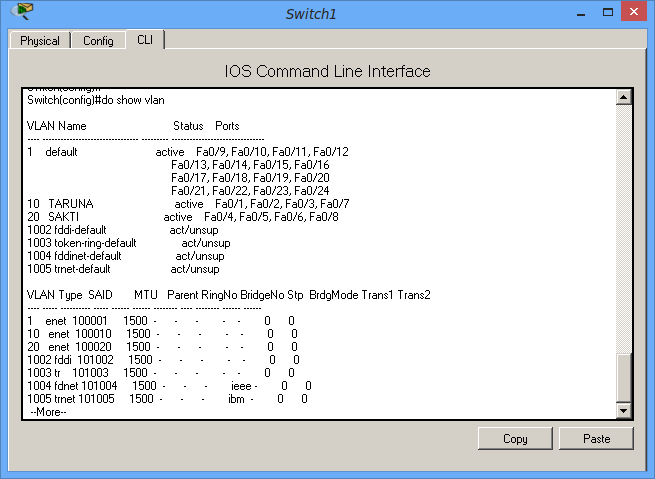655x479 pixels.
Task: Click the 'BrdgMode' column header
Action: point(334,295)
